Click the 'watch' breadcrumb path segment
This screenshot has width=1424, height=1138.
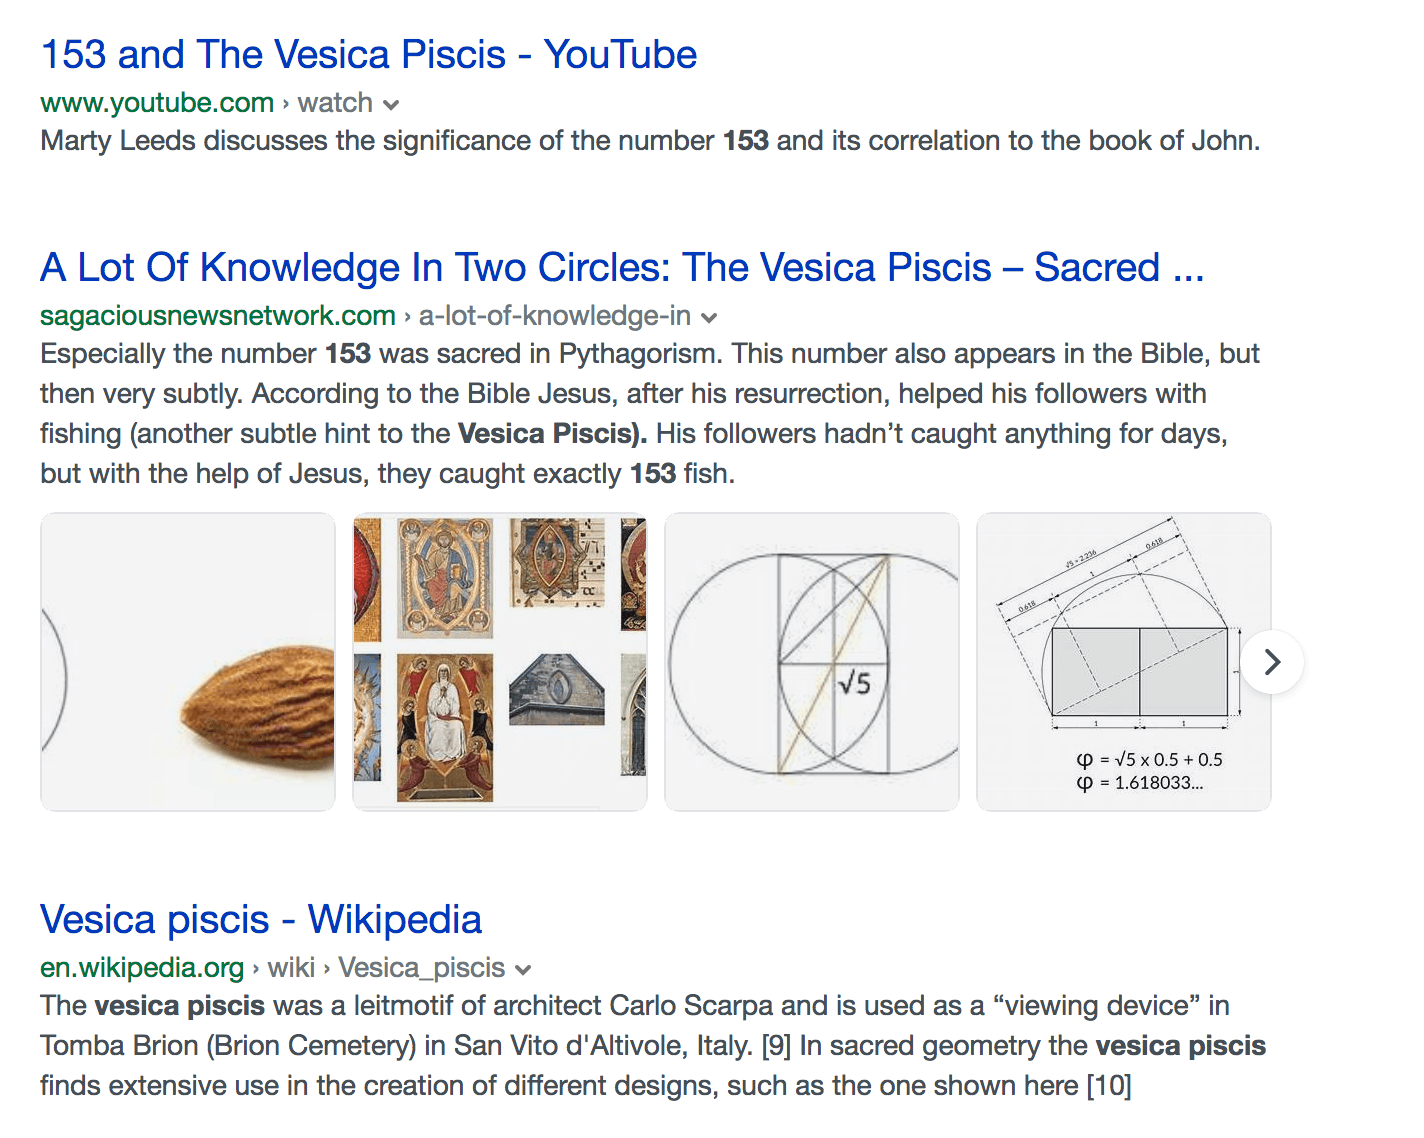point(335,103)
